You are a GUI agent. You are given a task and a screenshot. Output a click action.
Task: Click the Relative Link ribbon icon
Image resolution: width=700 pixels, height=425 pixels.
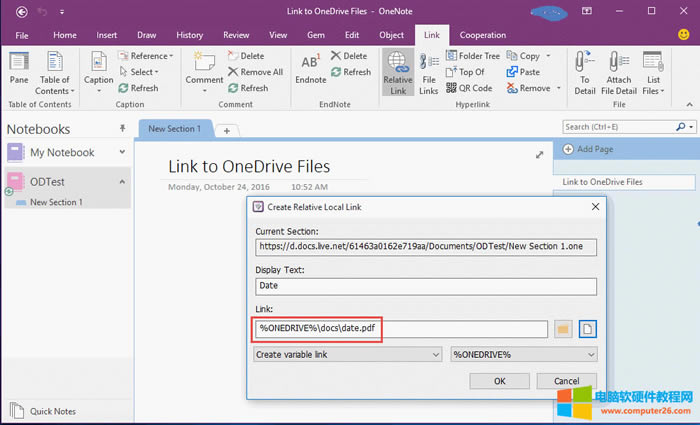397,72
